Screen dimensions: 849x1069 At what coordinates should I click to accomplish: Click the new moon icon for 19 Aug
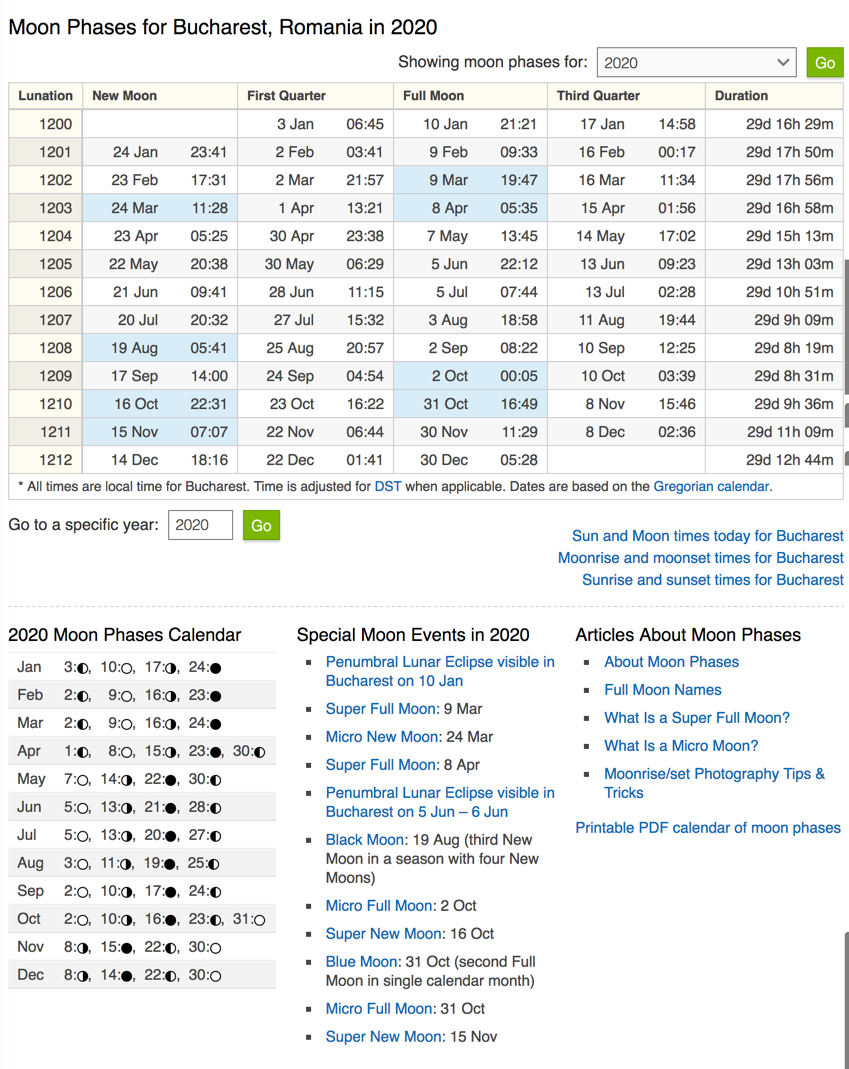172,863
